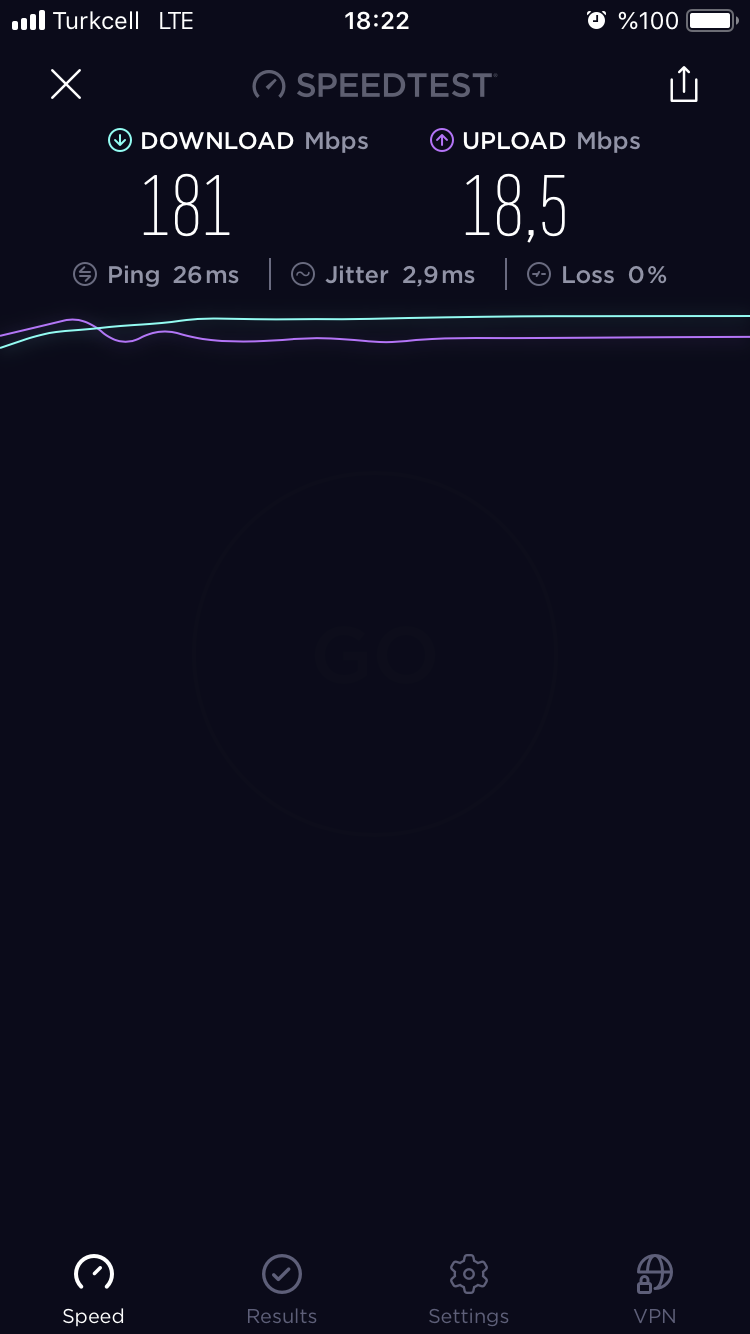Tap the alarm clock status icon
The image size is (750, 1334).
pos(597,21)
